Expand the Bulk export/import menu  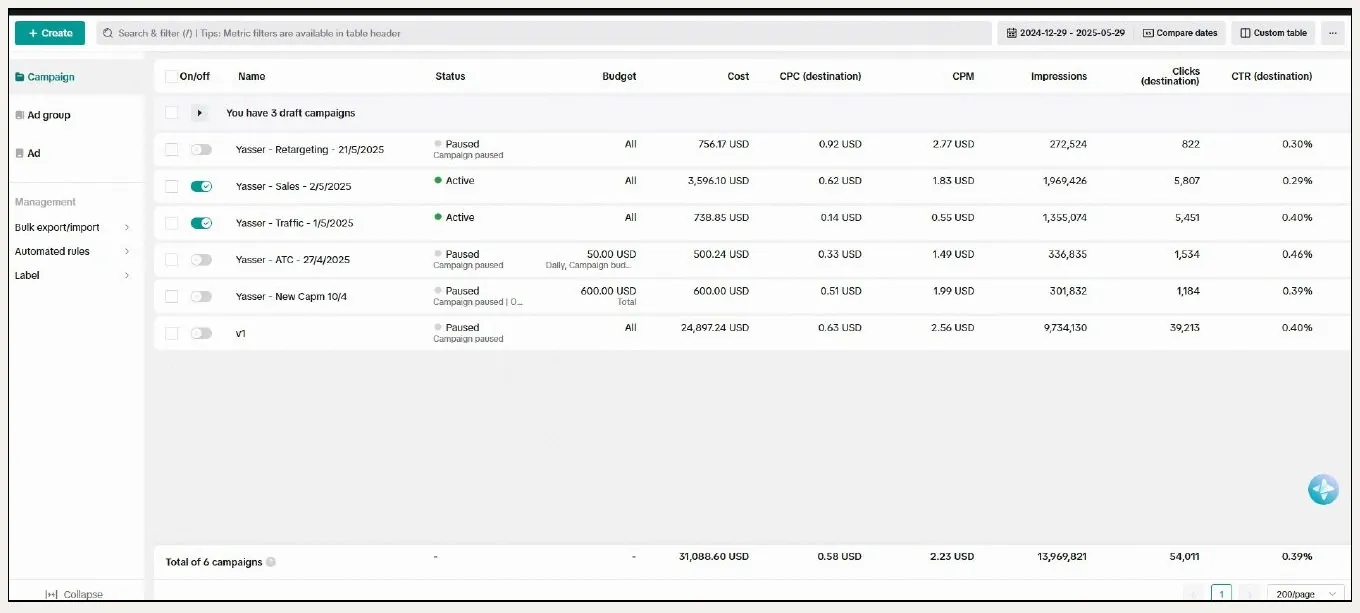point(72,227)
